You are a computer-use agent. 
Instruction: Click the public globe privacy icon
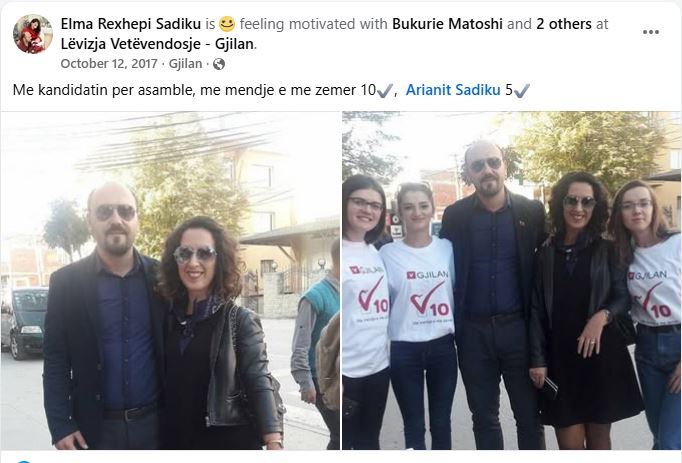[219, 64]
